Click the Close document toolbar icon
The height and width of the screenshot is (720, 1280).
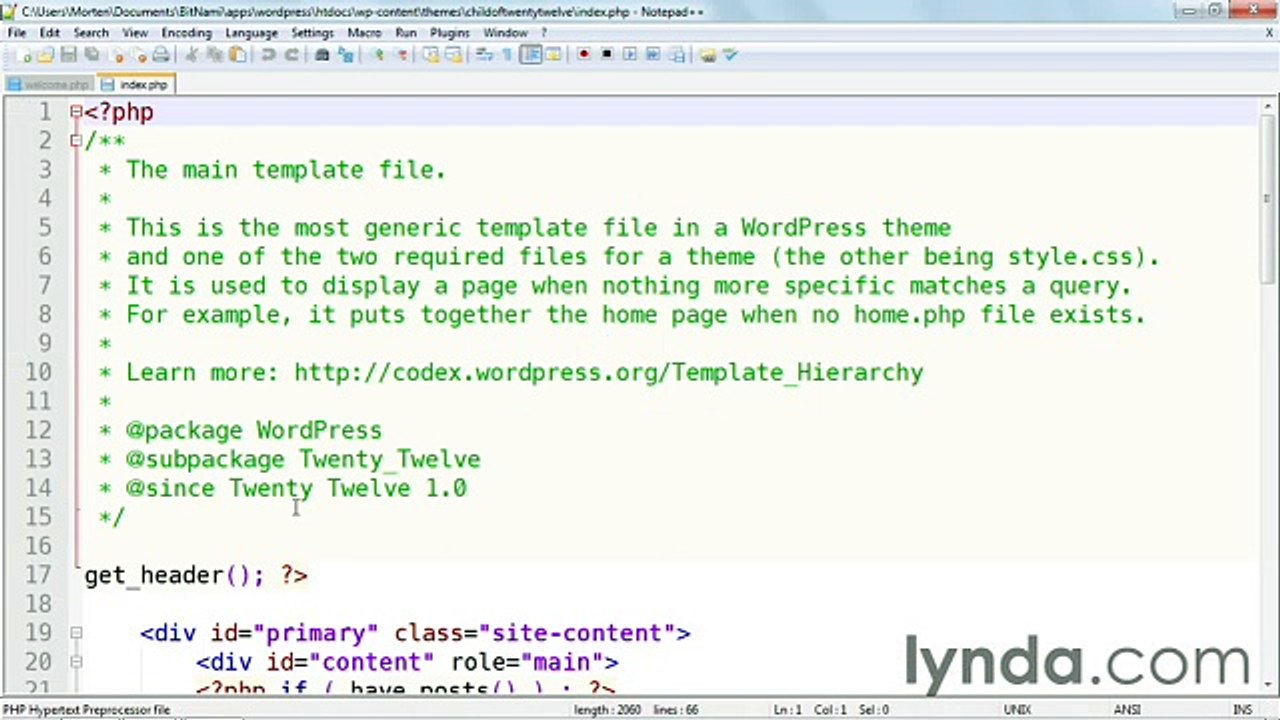click(117, 55)
